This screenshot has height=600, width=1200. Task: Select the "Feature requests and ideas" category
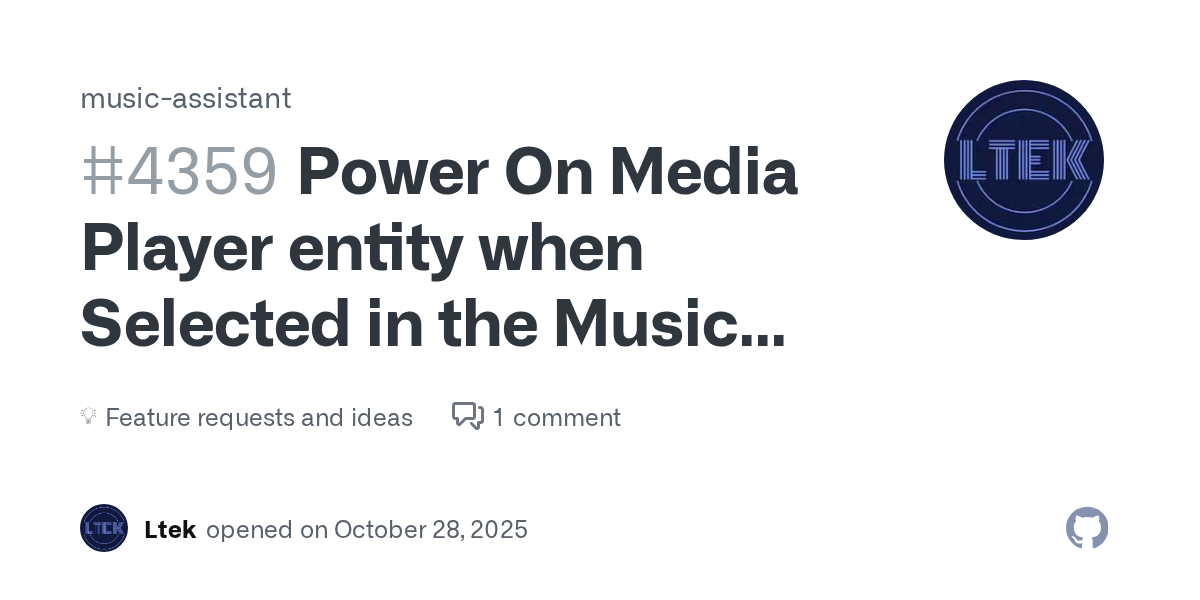click(x=258, y=417)
